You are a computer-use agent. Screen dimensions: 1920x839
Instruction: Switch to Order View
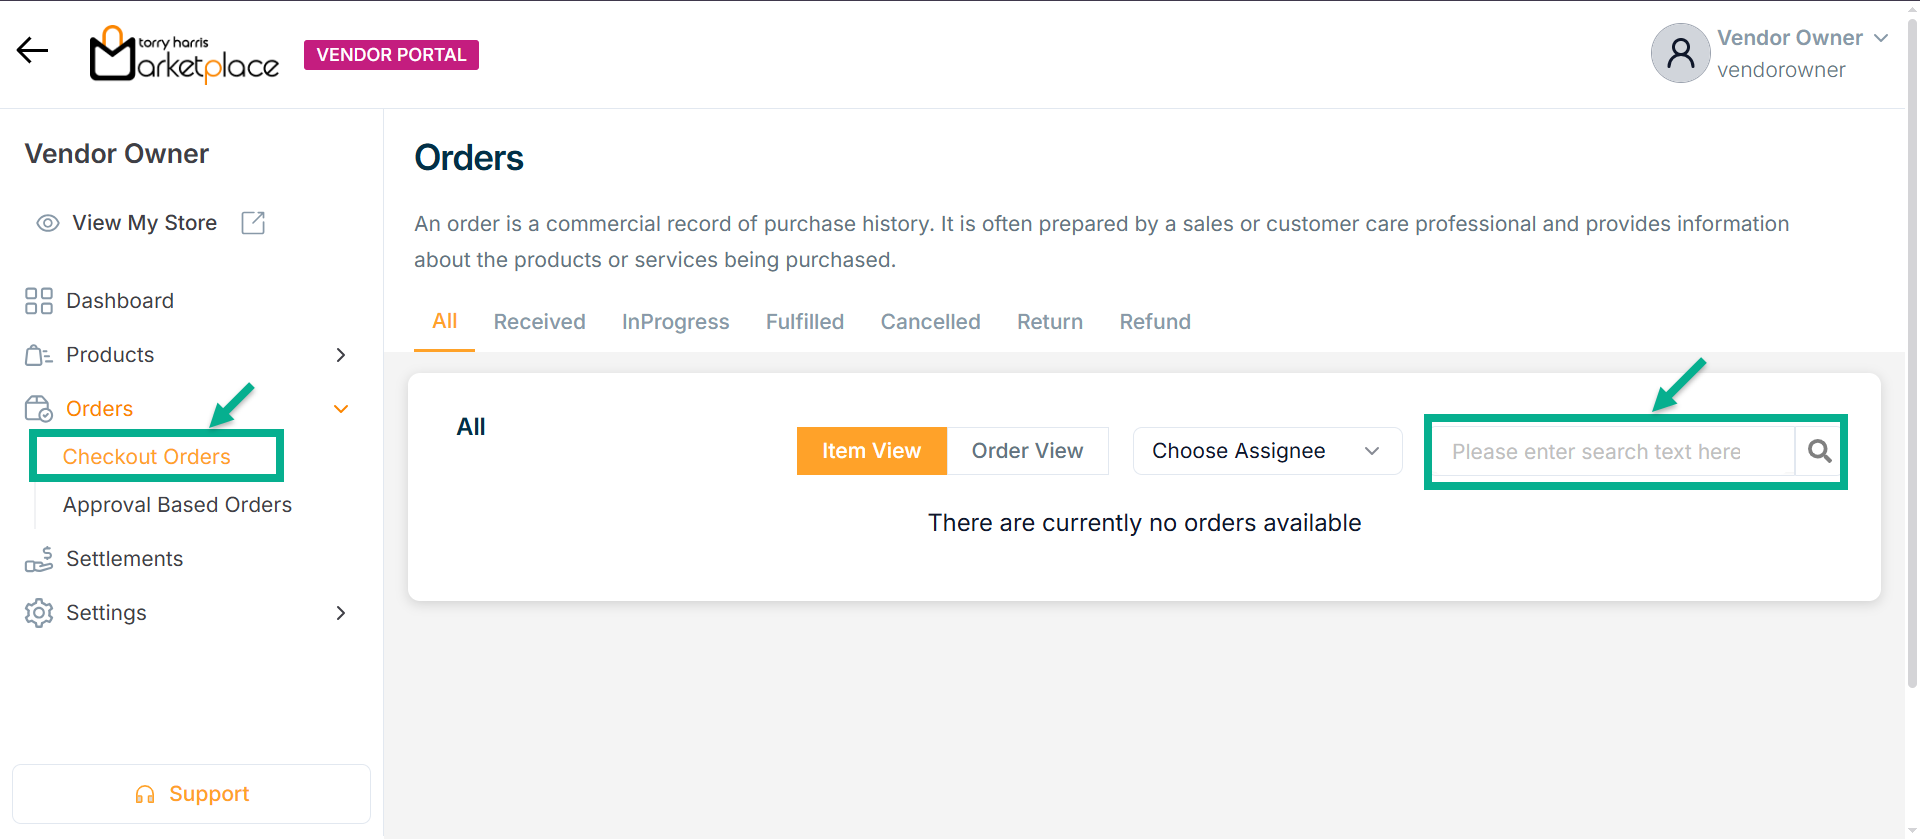1027,451
